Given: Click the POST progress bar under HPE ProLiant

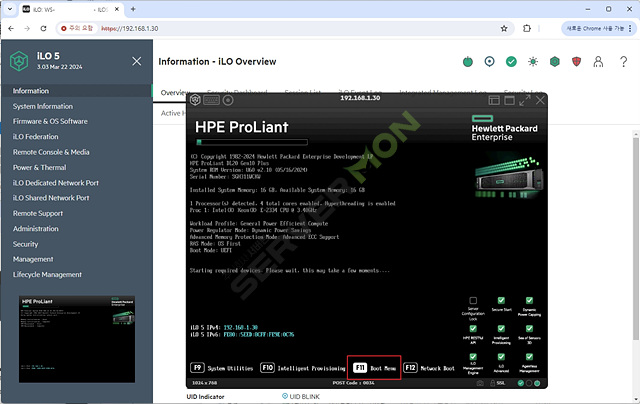Looking at the screenshot, I should [x=252, y=142].
